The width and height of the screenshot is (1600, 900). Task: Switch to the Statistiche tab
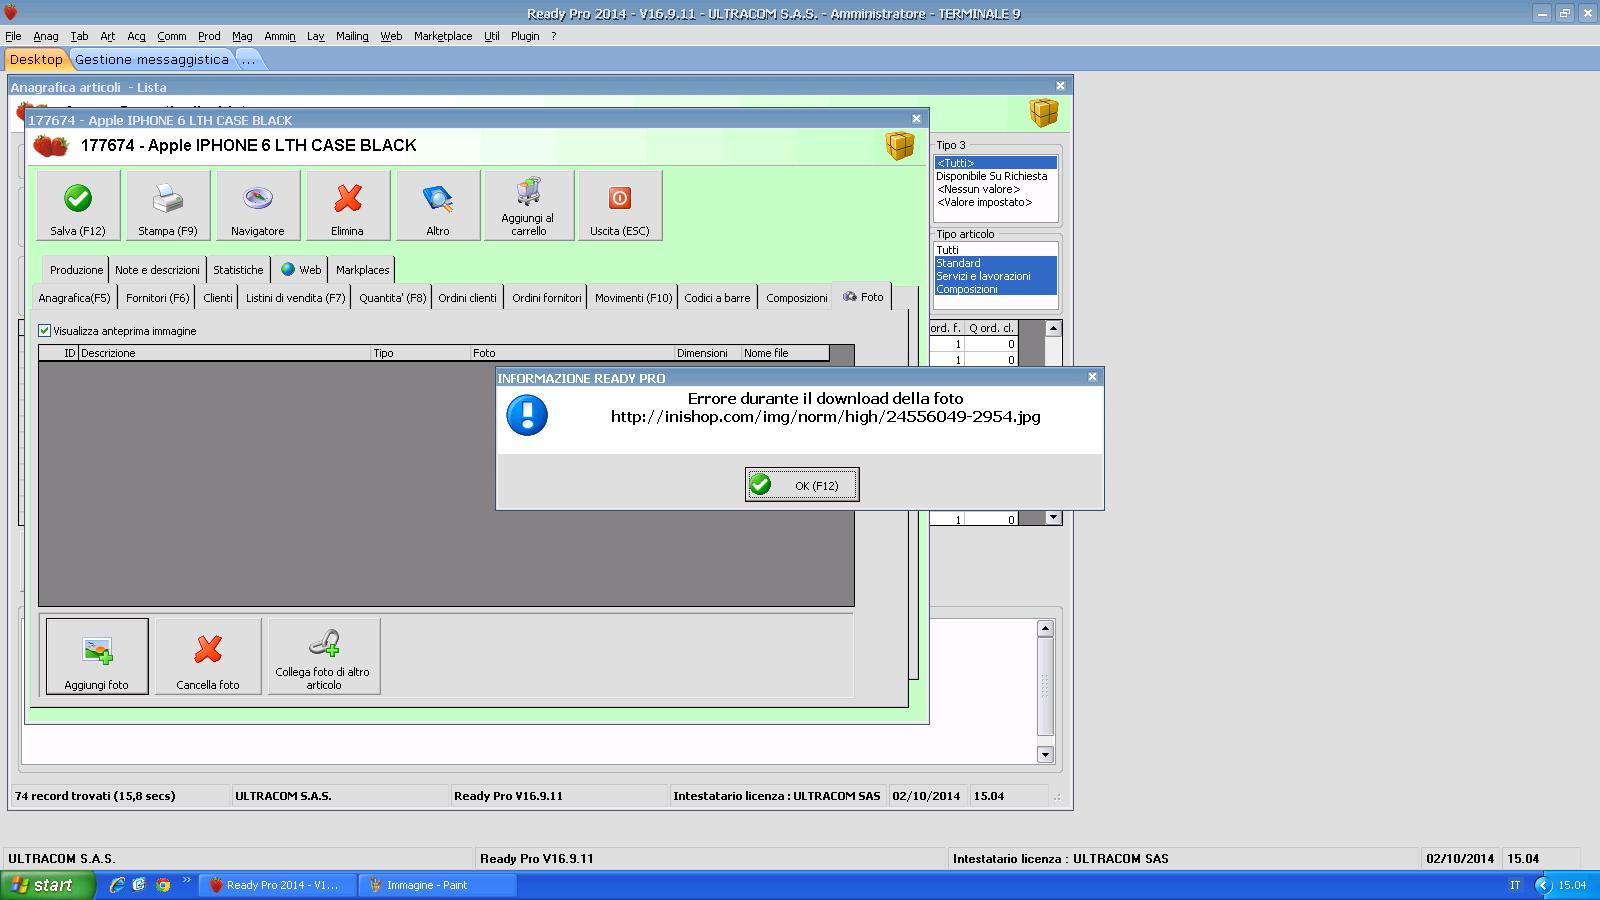tap(238, 270)
